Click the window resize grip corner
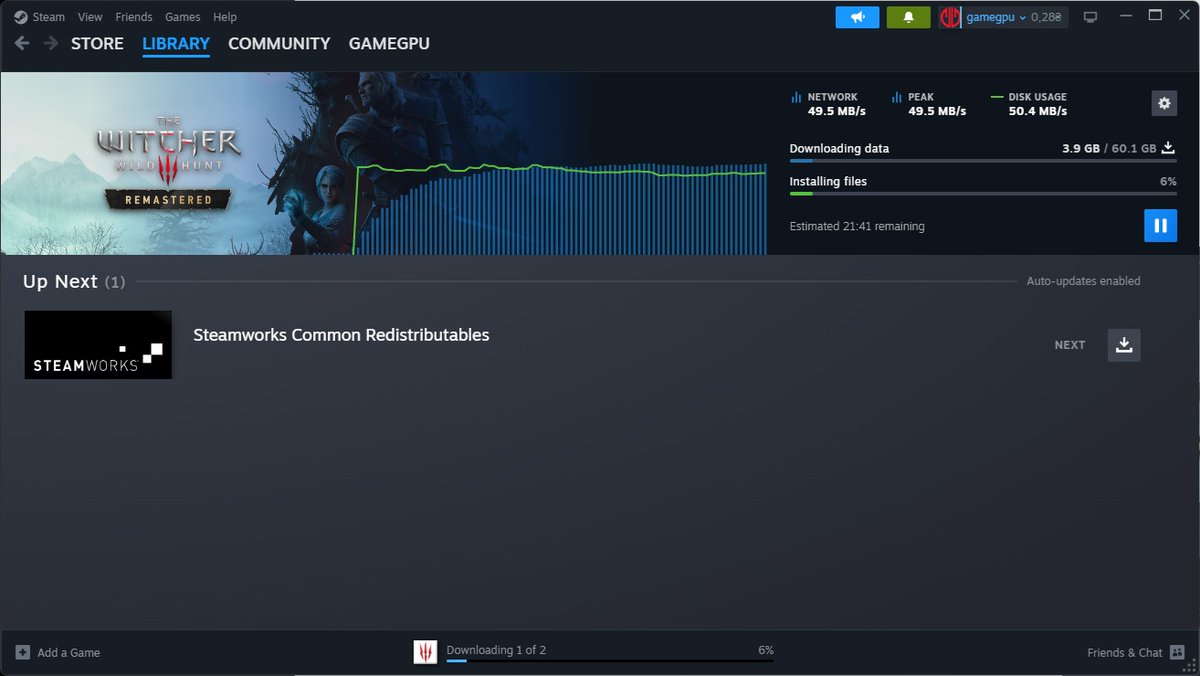1200x676 pixels. [x=1191, y=667]
